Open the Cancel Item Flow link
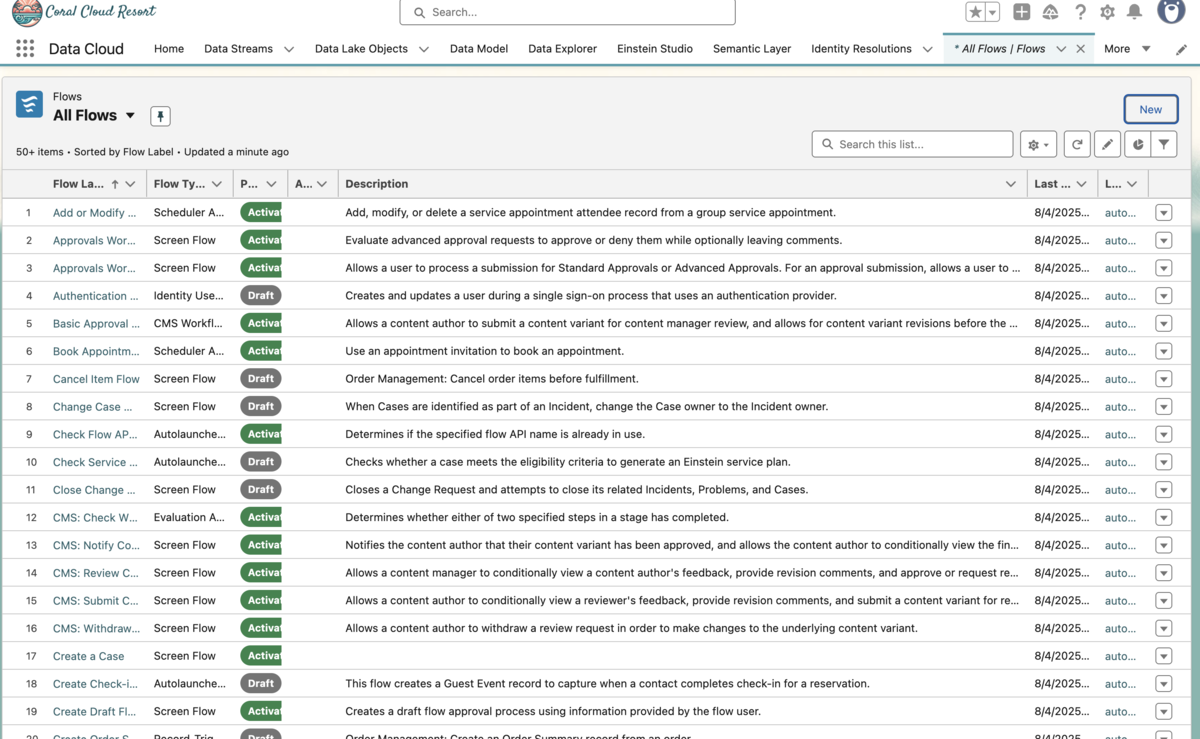This screenshot has height=739, width=1200. (96, 379)
